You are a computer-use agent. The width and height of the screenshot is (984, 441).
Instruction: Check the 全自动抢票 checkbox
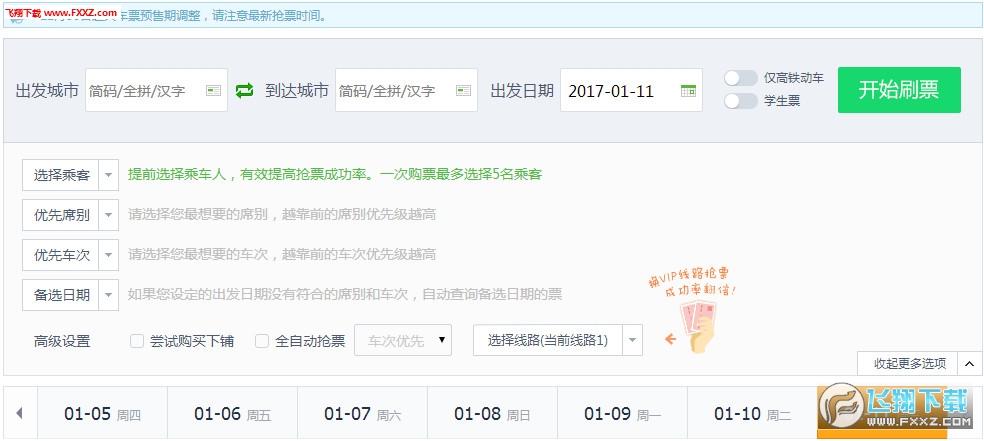(x=262, y=341)
